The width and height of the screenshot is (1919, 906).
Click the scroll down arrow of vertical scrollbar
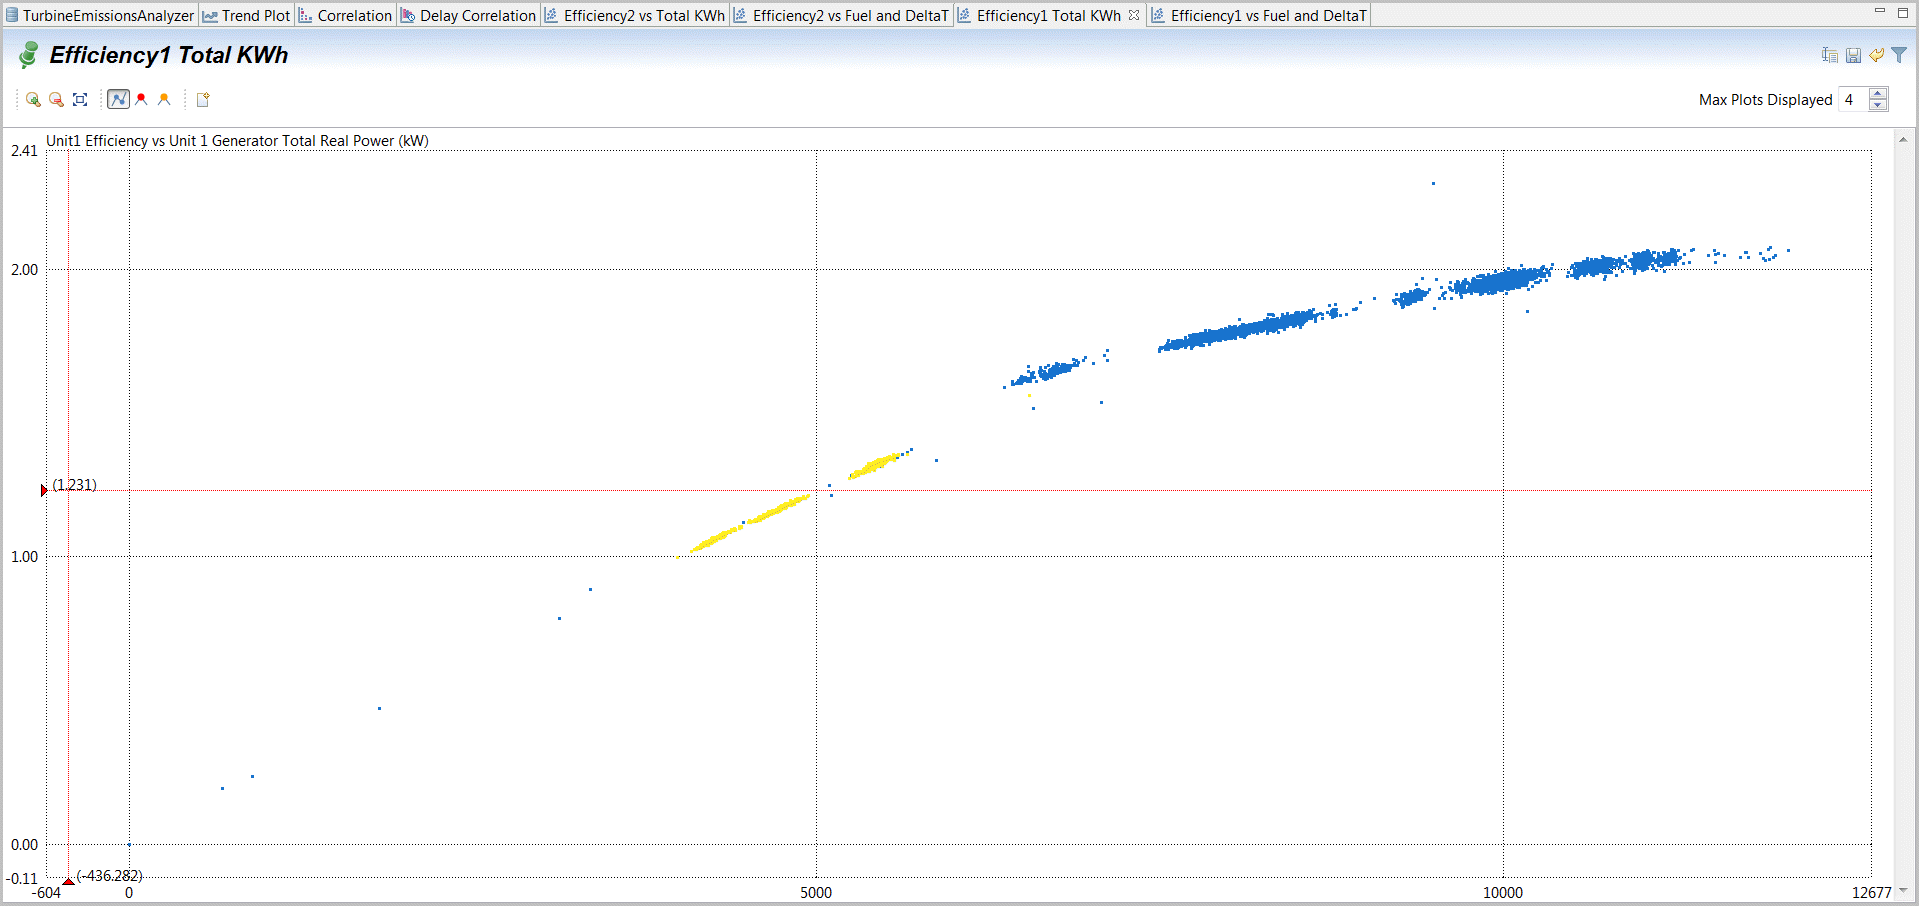click(x=1902, y=890)
